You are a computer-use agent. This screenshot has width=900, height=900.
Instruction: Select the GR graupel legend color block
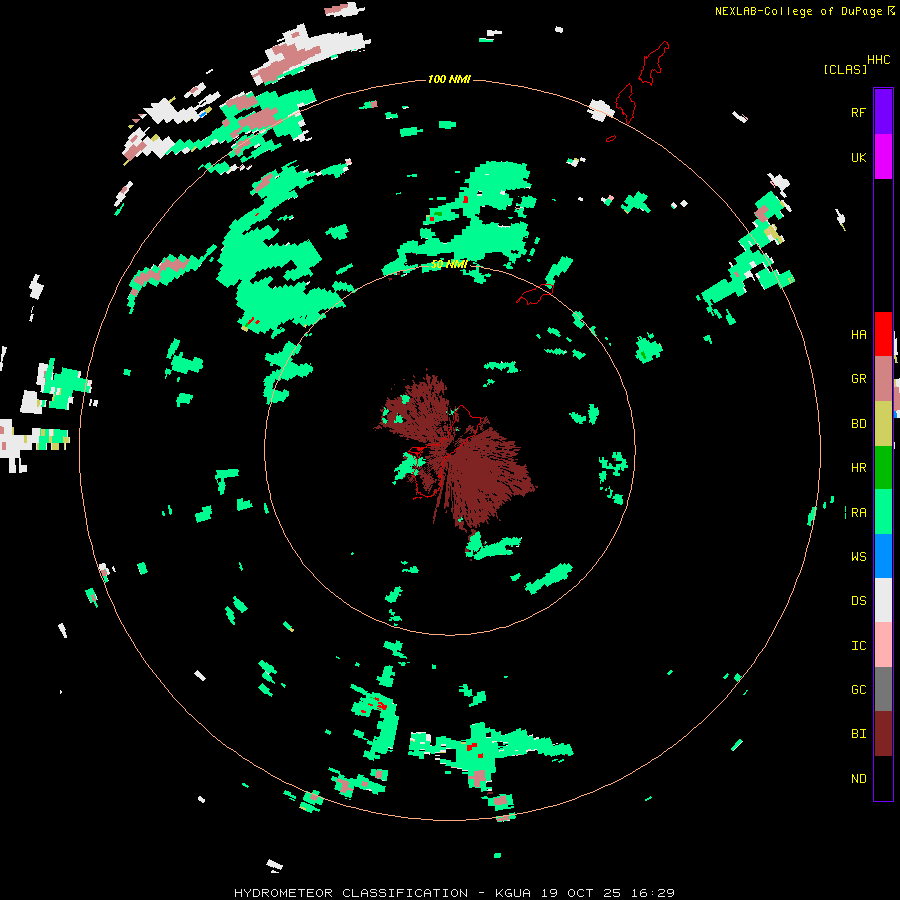point(883,379)
